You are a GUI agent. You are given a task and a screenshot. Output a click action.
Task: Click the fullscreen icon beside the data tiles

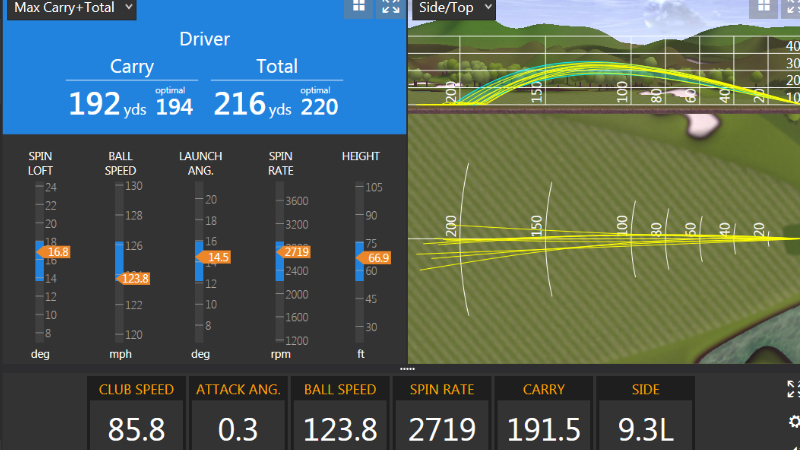coord(793,389)
